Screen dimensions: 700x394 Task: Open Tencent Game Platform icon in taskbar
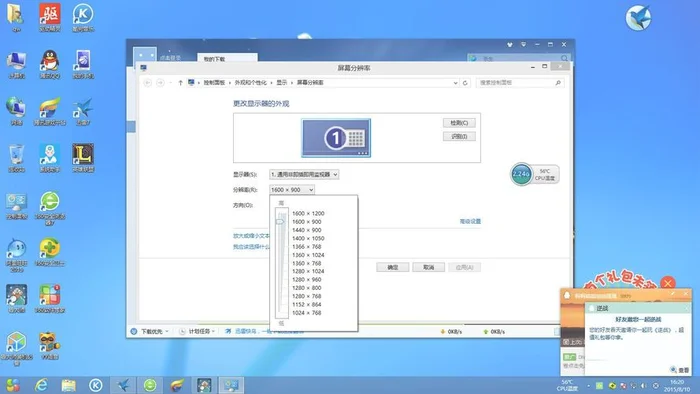[x=177, y=385]
